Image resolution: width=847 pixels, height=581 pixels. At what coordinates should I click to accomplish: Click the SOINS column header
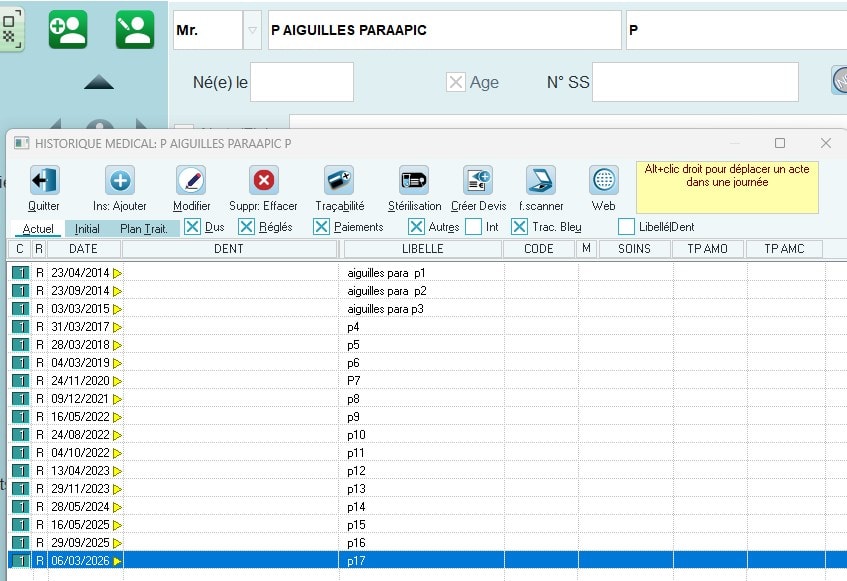tap(634, 249)
